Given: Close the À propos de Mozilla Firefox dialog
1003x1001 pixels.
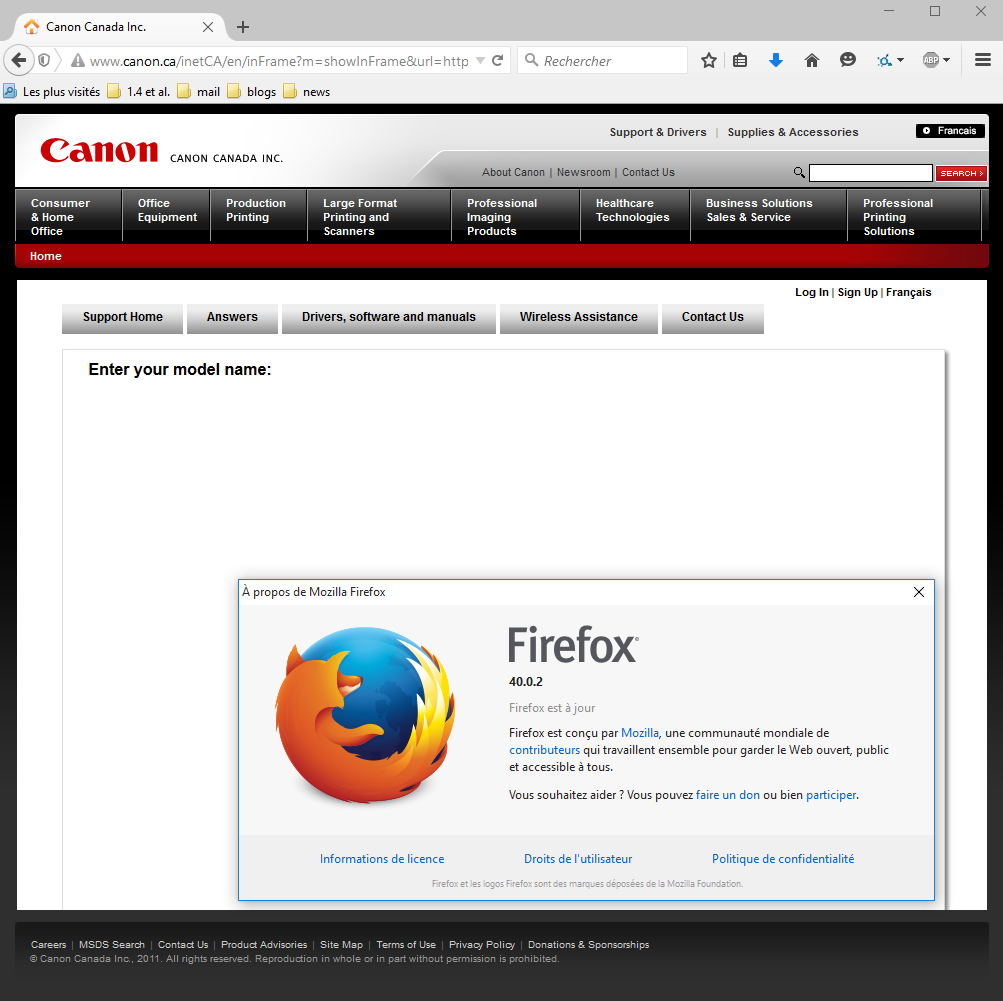Looking at the screenshot, I should pyautogui.click(x=919, y=592).
